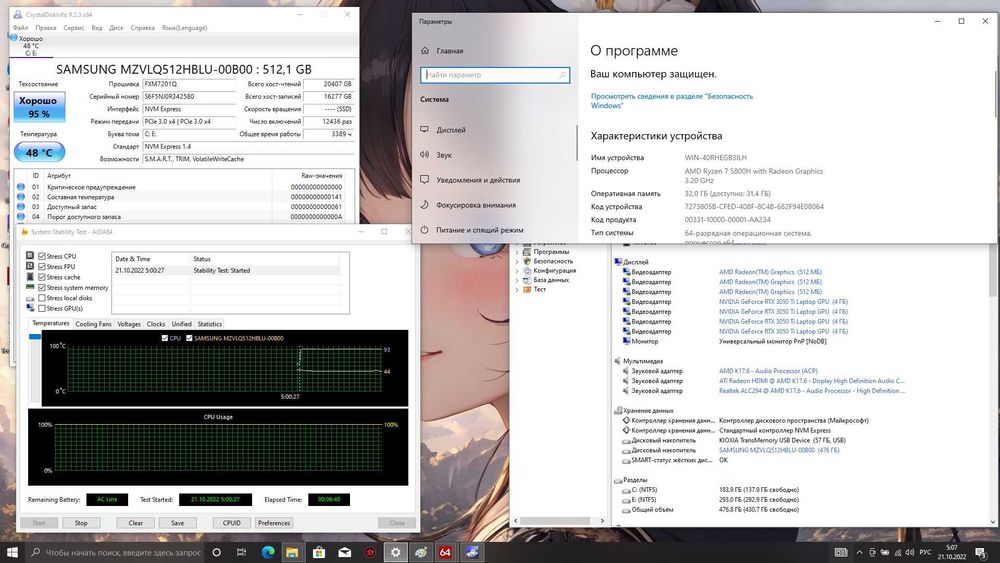Click Clear button in stability test
Screen dimensions: 1000x563
pyautogui.click(x=136, y=523)
